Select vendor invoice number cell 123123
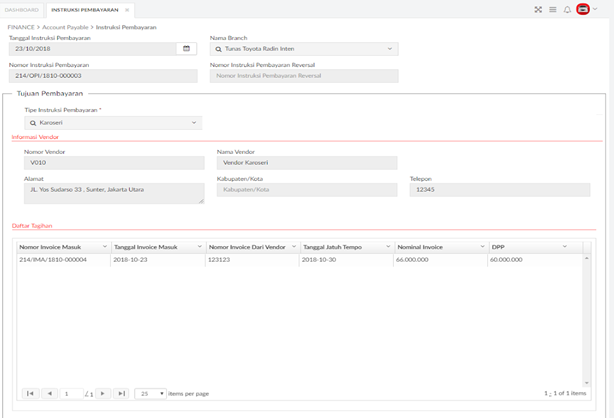This screenshot has height=418, width=614. [253, 260]
